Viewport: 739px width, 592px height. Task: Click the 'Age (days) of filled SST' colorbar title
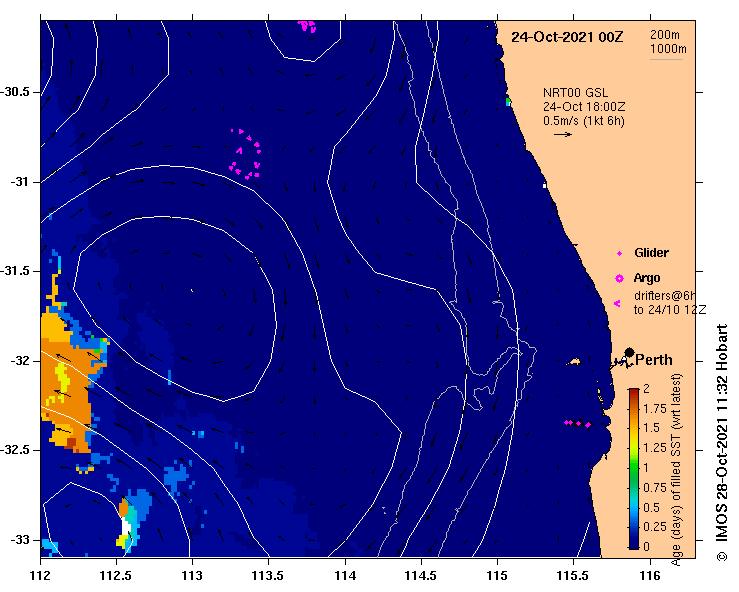676,469
